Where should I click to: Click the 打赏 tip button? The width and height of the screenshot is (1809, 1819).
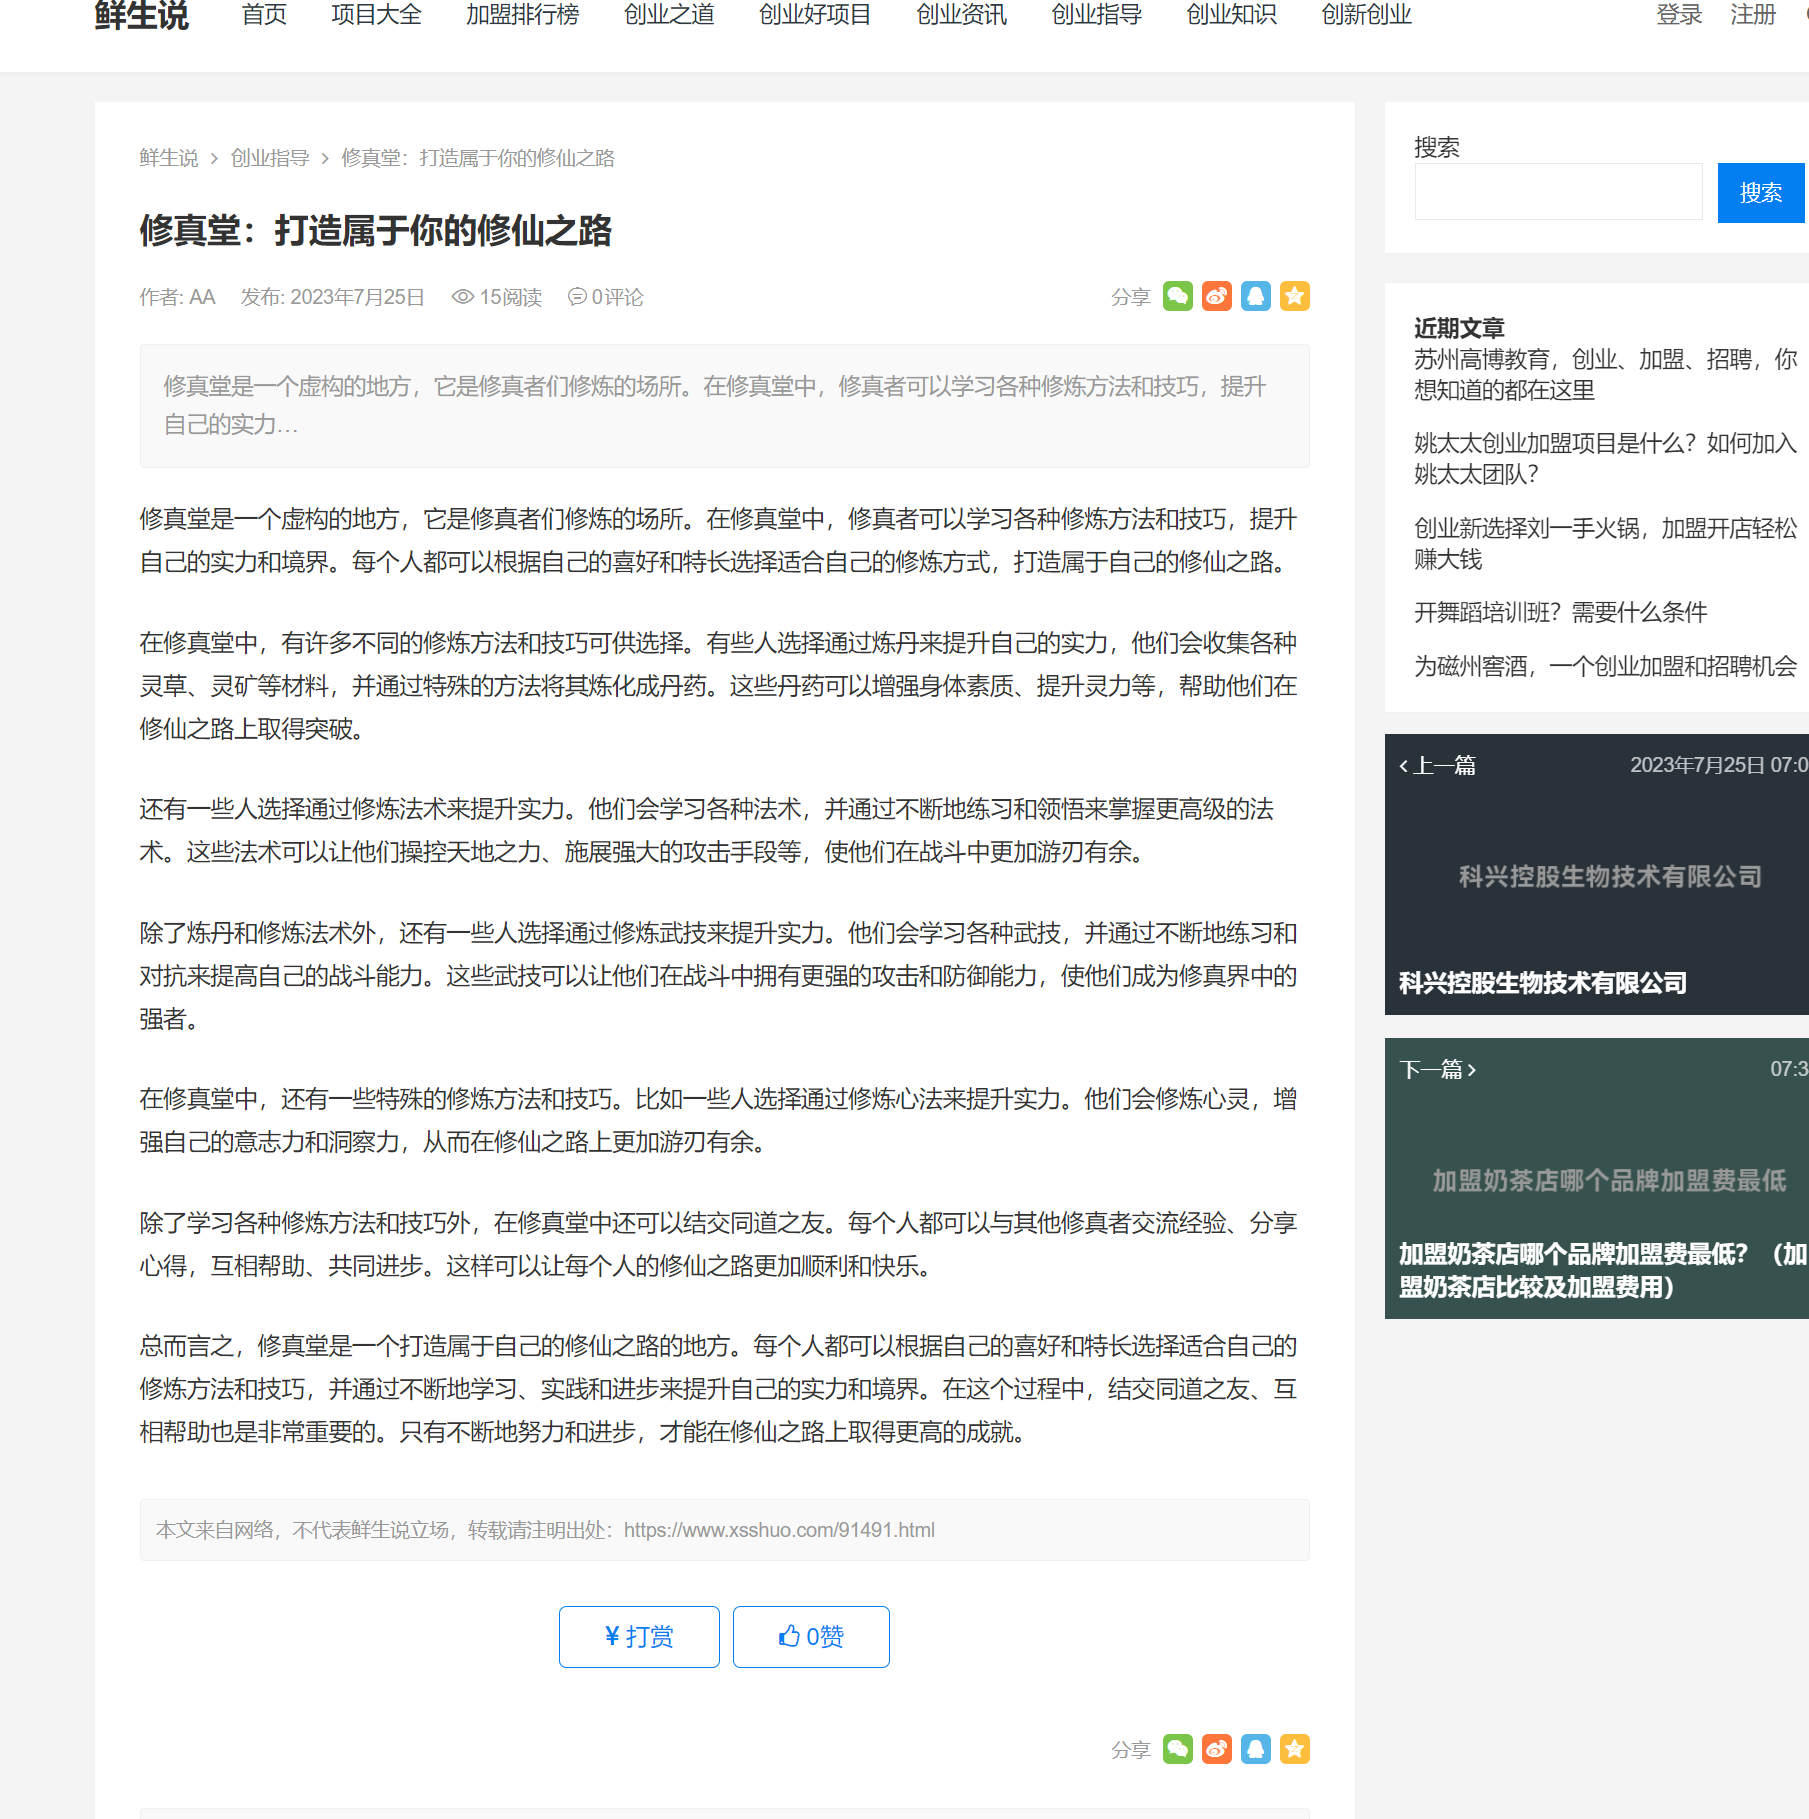(x=638, y=1637)
